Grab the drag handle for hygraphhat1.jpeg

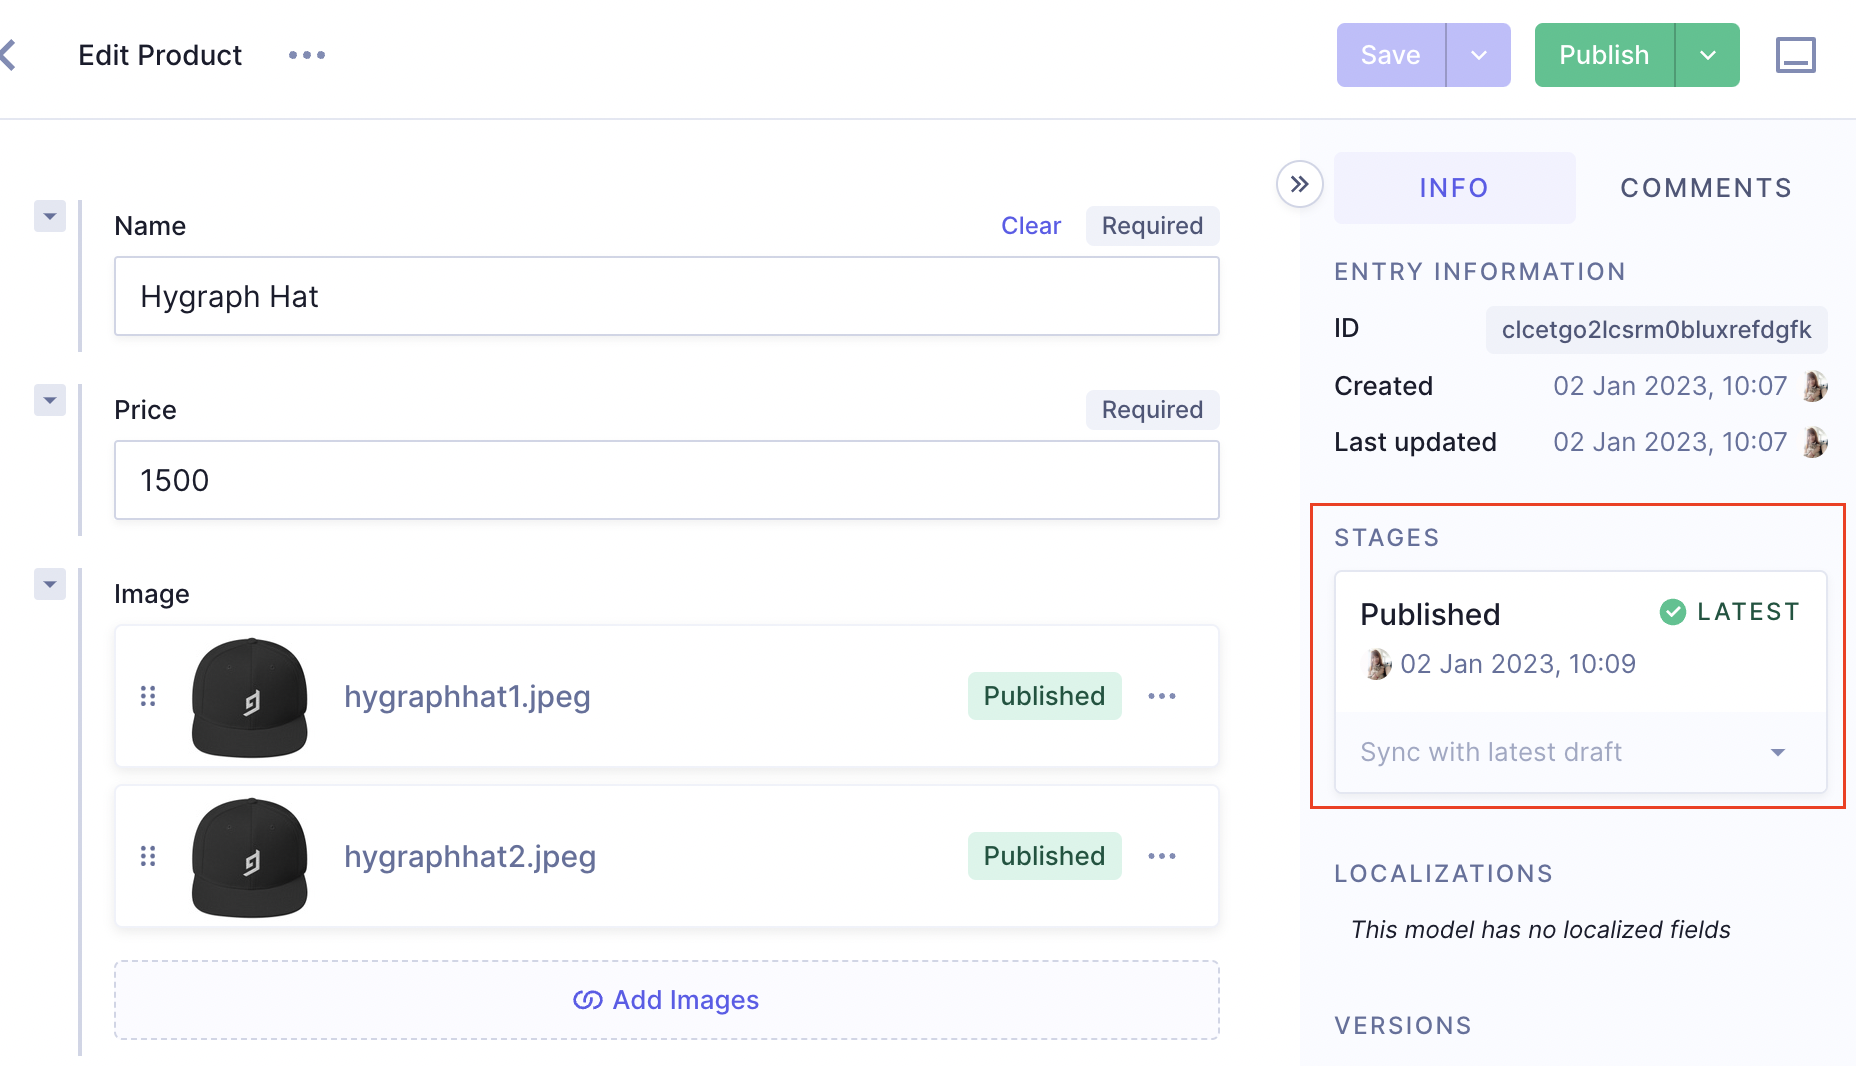148,696
